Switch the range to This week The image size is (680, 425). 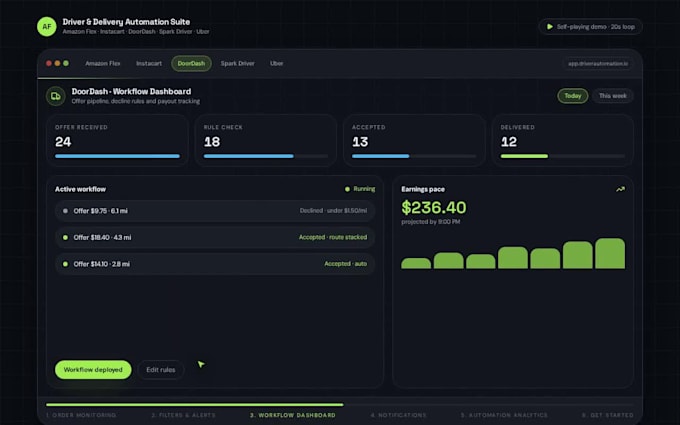coord(613,96)
